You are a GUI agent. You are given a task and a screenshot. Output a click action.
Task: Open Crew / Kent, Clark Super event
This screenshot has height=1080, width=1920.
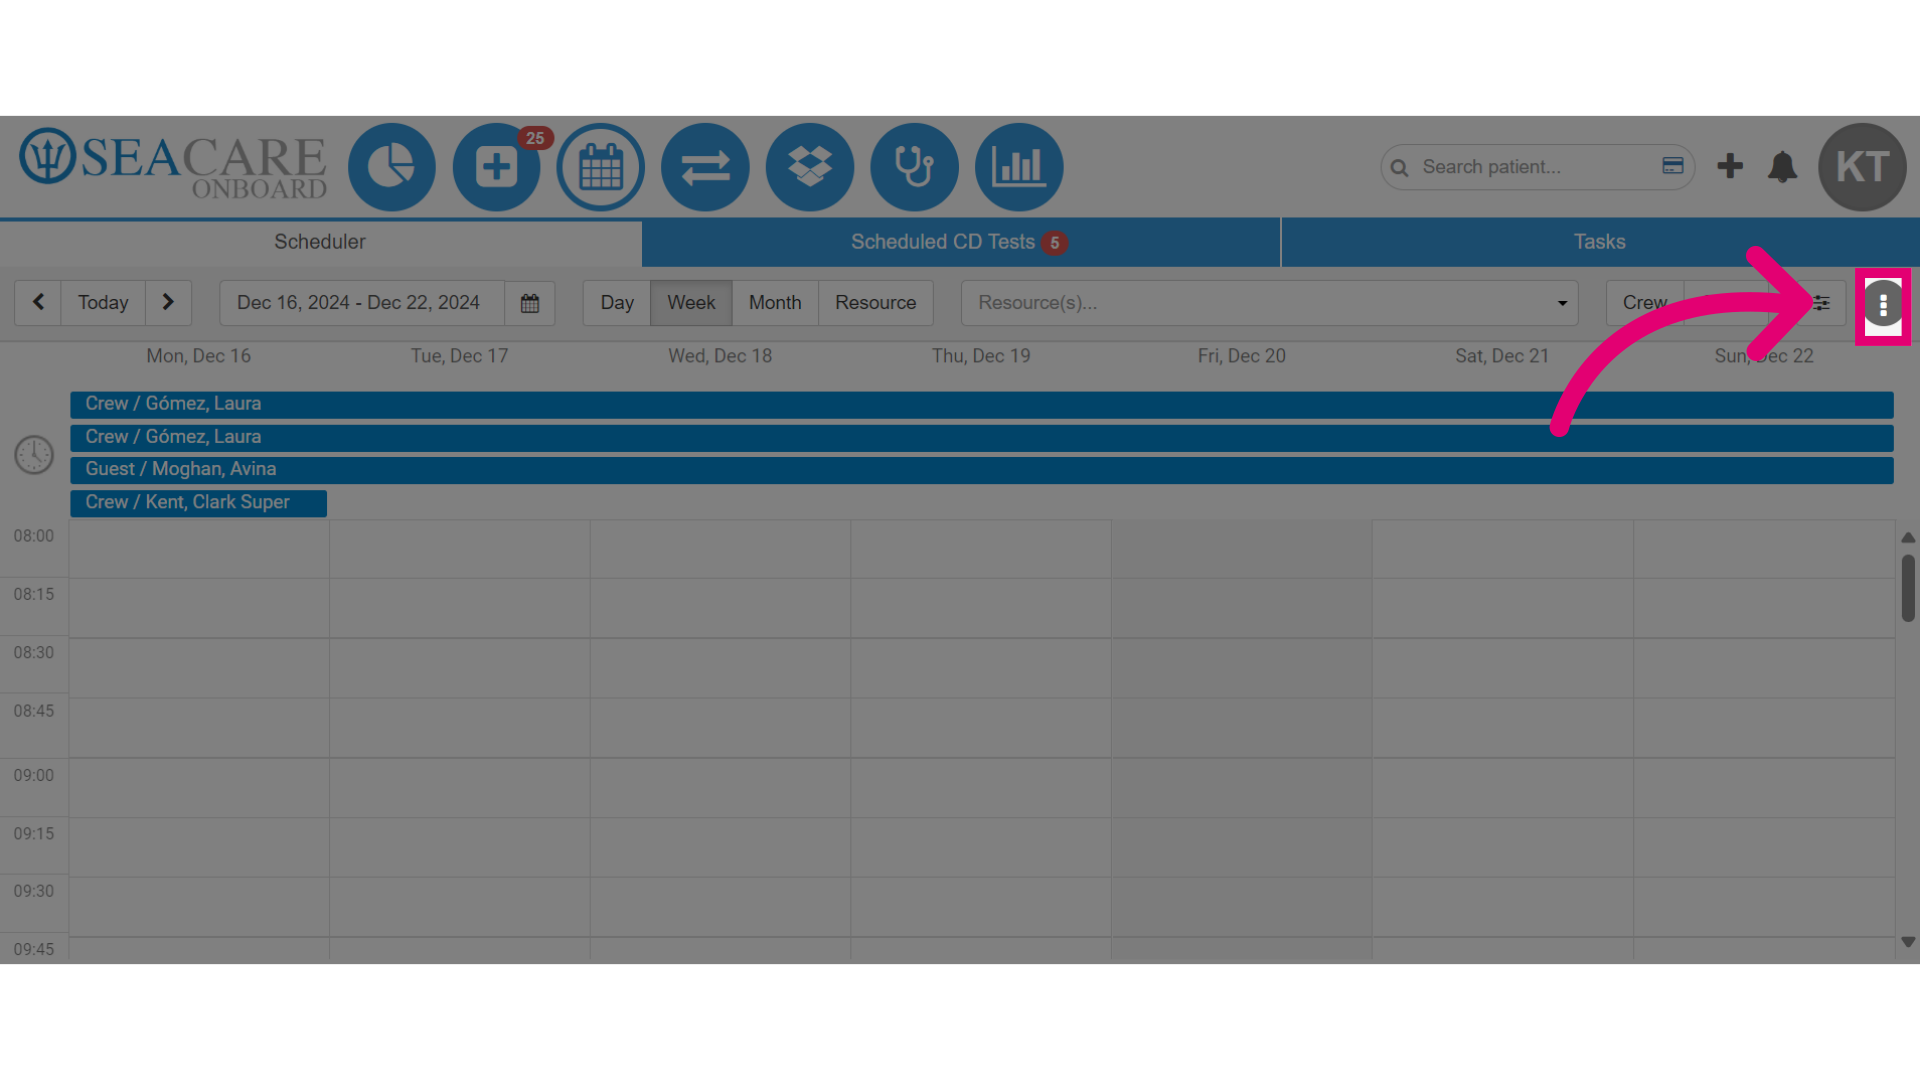pos(198,503)
